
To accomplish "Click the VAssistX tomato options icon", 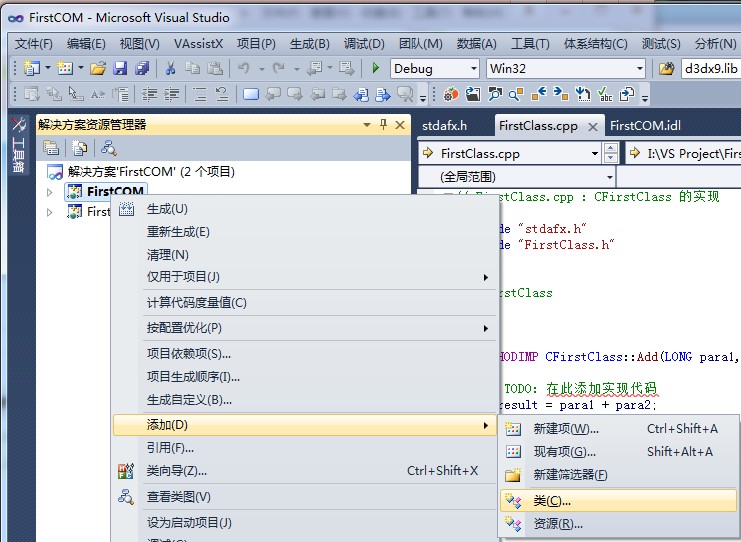I will pos(451,95).
